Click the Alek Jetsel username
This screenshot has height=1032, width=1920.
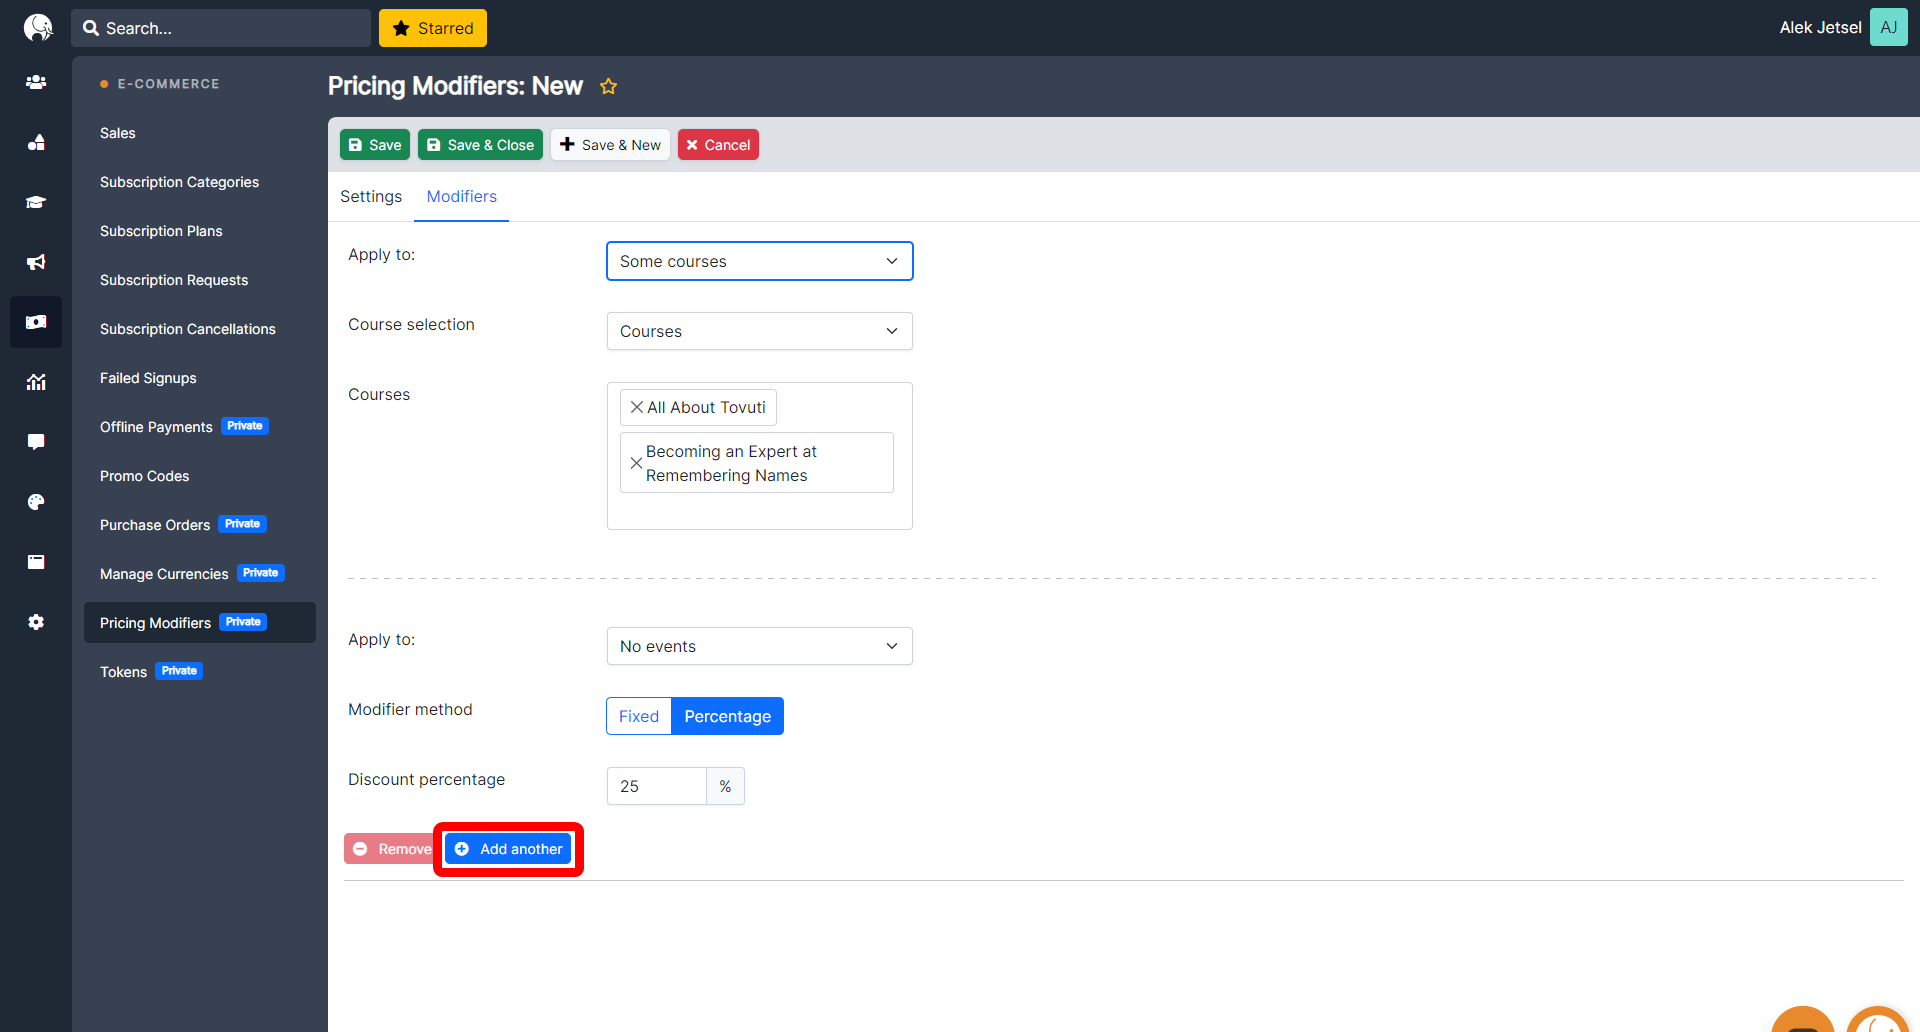tap(1820, 28)
